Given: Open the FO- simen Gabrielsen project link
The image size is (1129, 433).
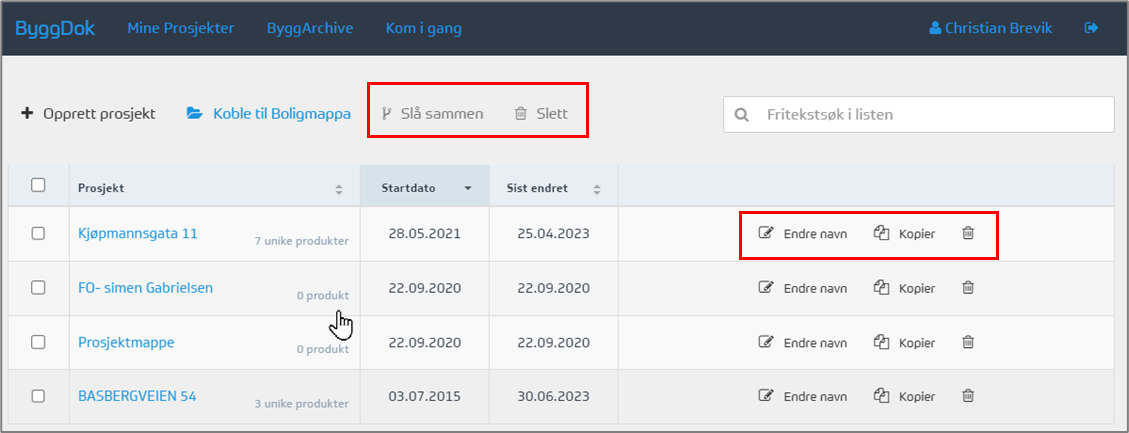Looking at the screenshot, I should 145,288.
